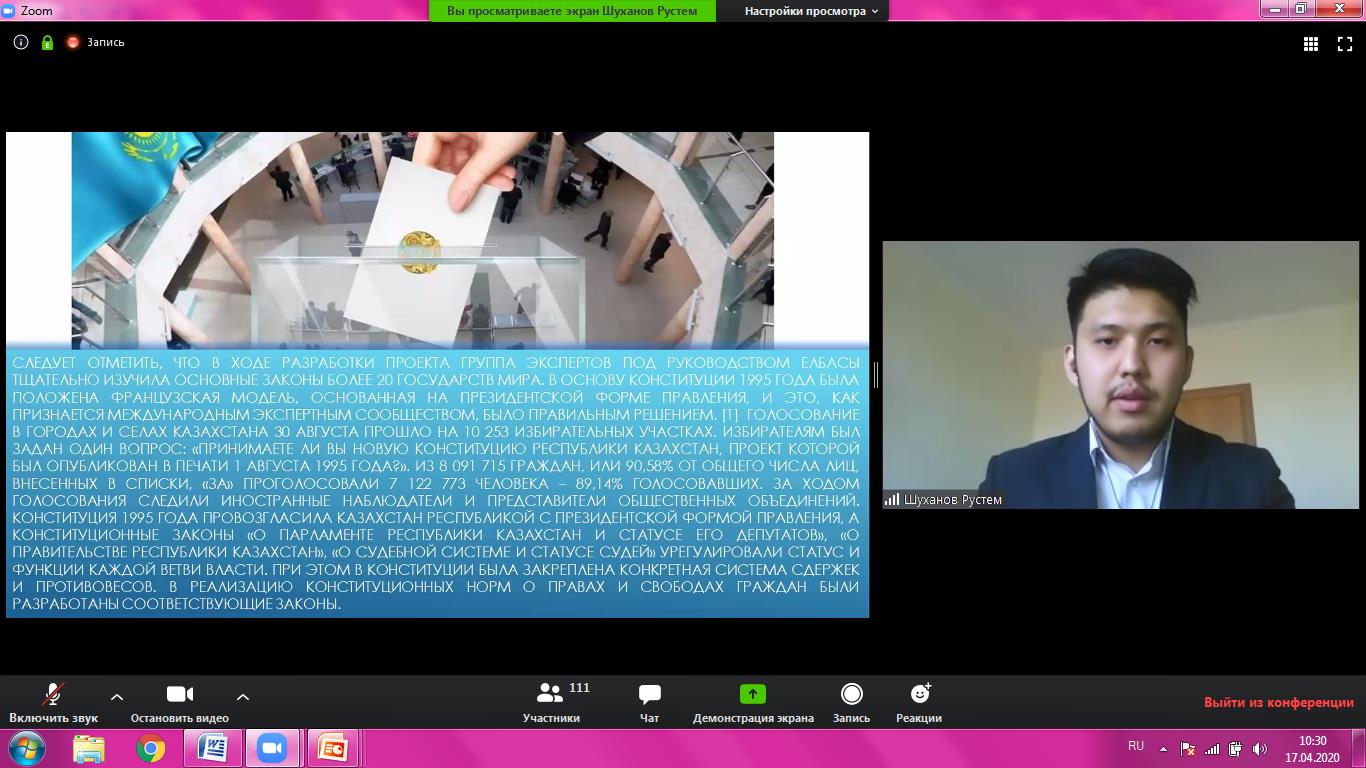Open Реакции reactions menu

coord(919,703)
